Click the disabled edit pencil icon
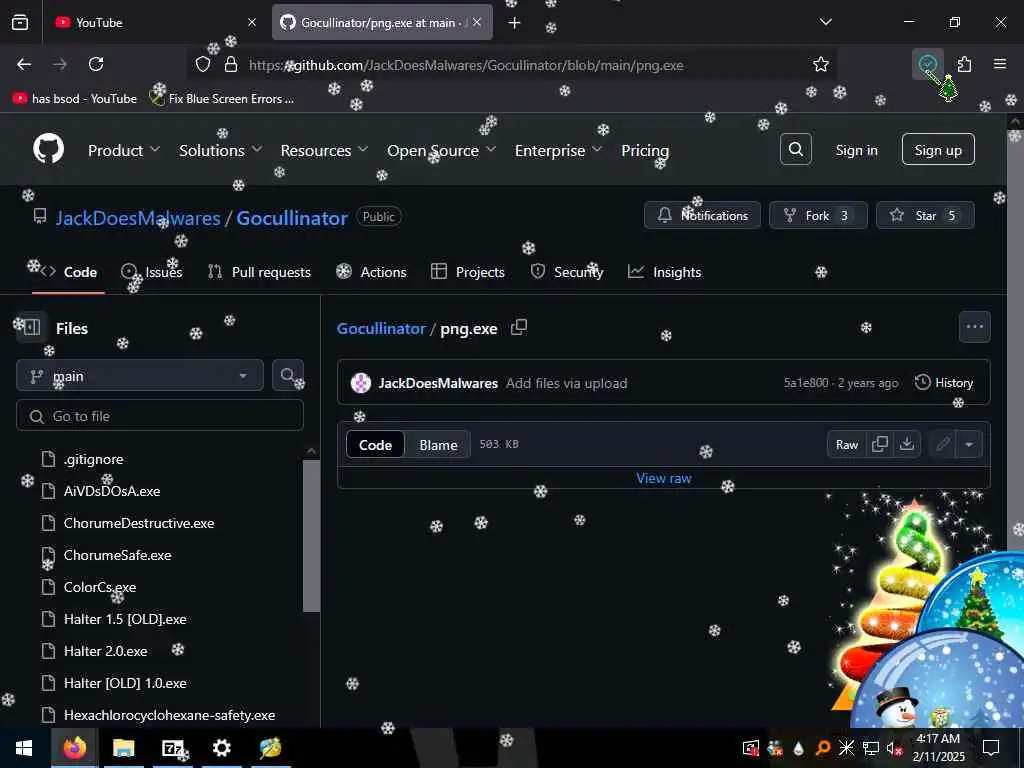Screen dimensions: 1024x768 tap(942, 445)
